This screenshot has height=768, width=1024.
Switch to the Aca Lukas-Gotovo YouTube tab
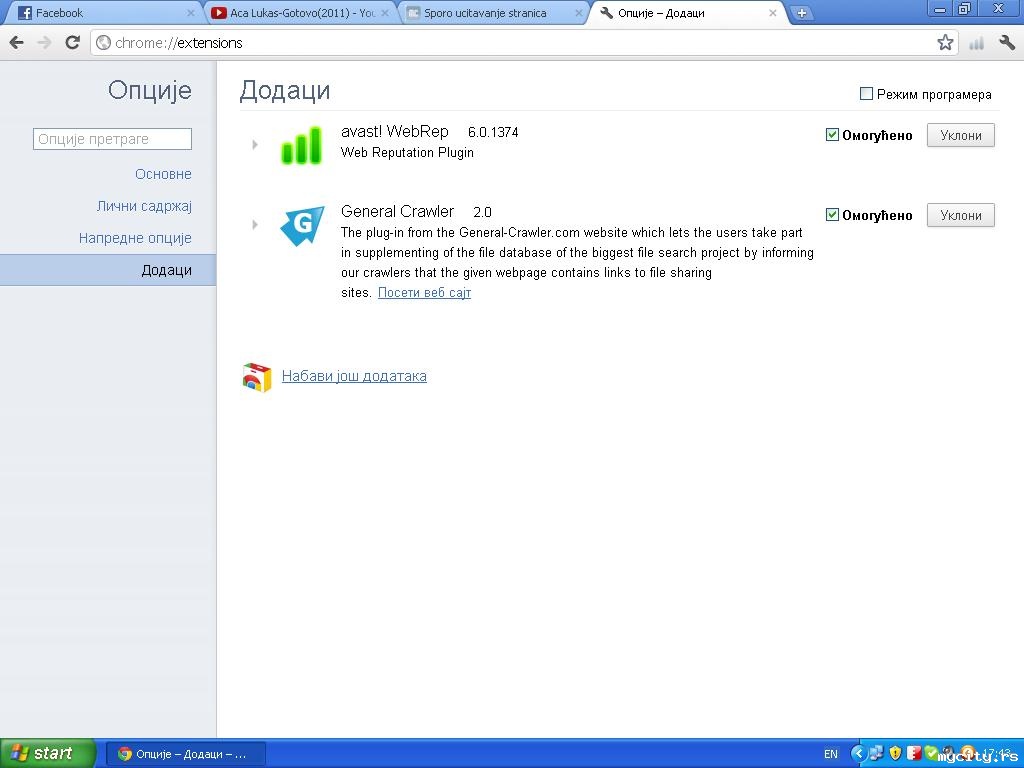302,12
